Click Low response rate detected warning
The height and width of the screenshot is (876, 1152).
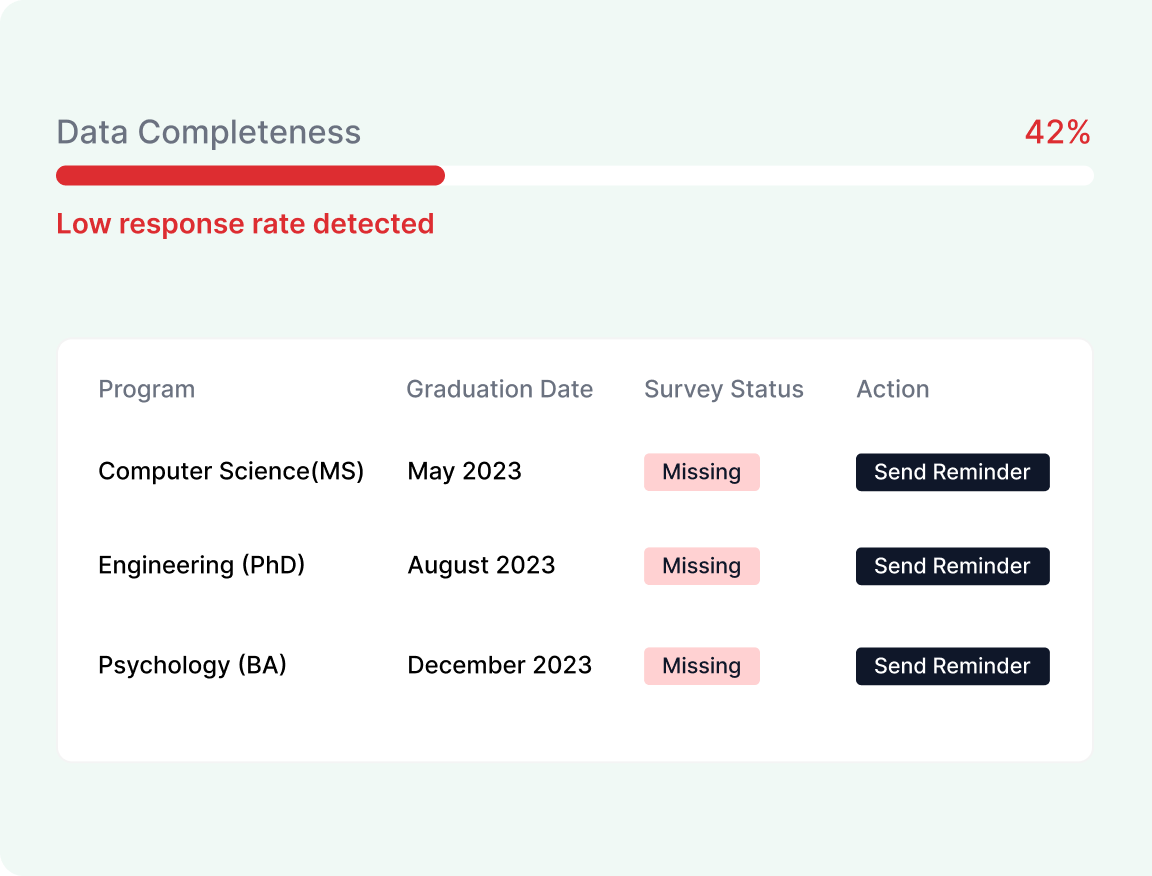245,223
